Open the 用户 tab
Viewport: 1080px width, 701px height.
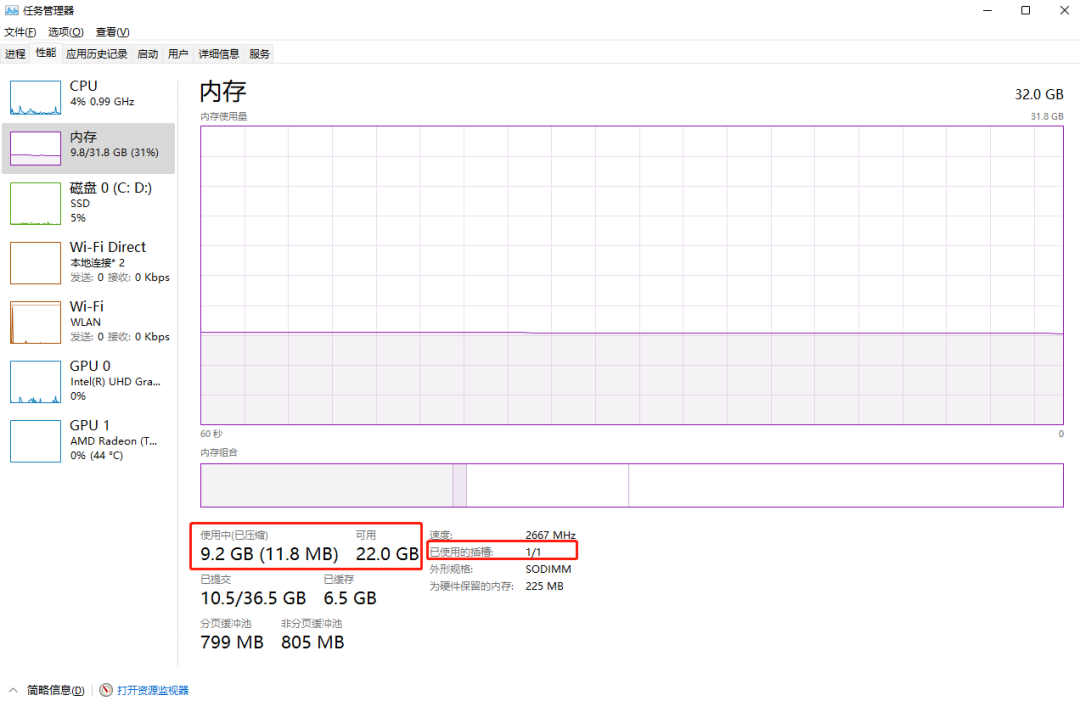coord(178,54)
